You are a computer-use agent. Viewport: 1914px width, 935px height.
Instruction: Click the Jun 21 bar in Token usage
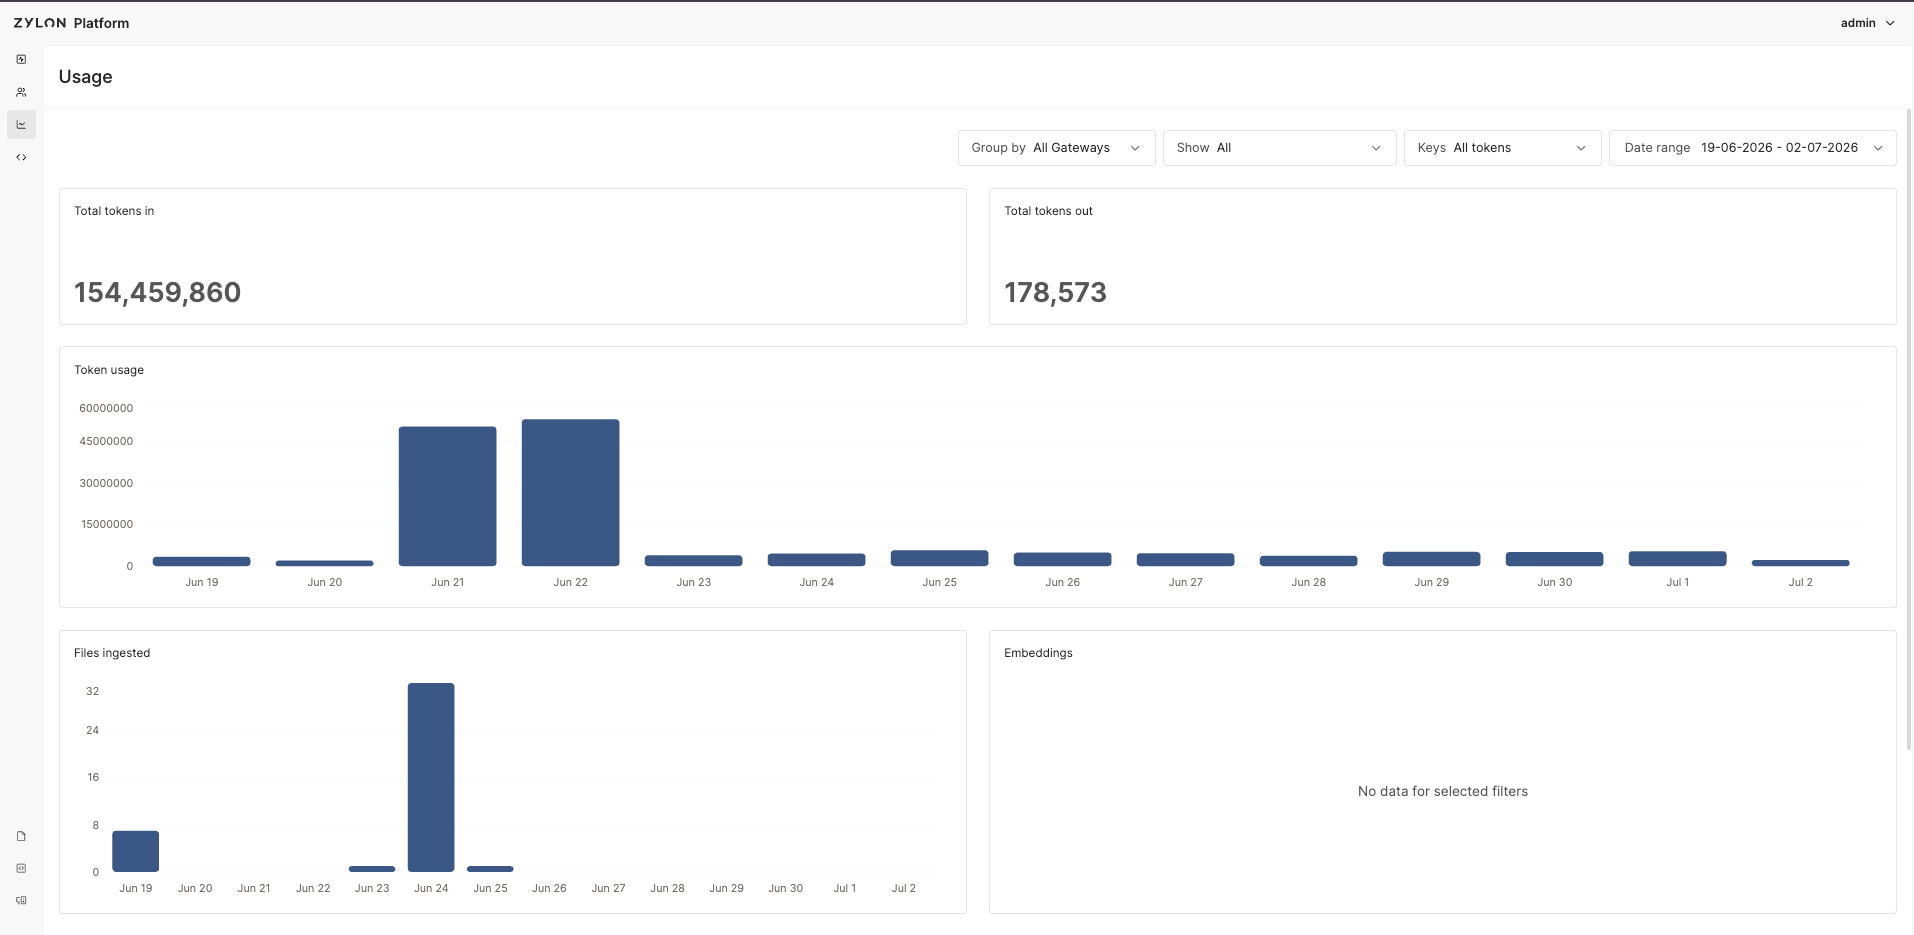447,496
